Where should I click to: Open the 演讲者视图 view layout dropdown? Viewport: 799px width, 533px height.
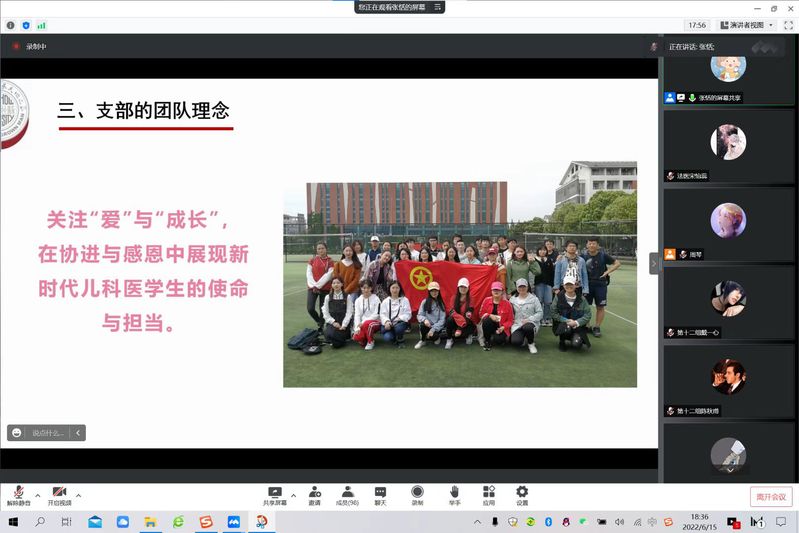pos(745,25)
